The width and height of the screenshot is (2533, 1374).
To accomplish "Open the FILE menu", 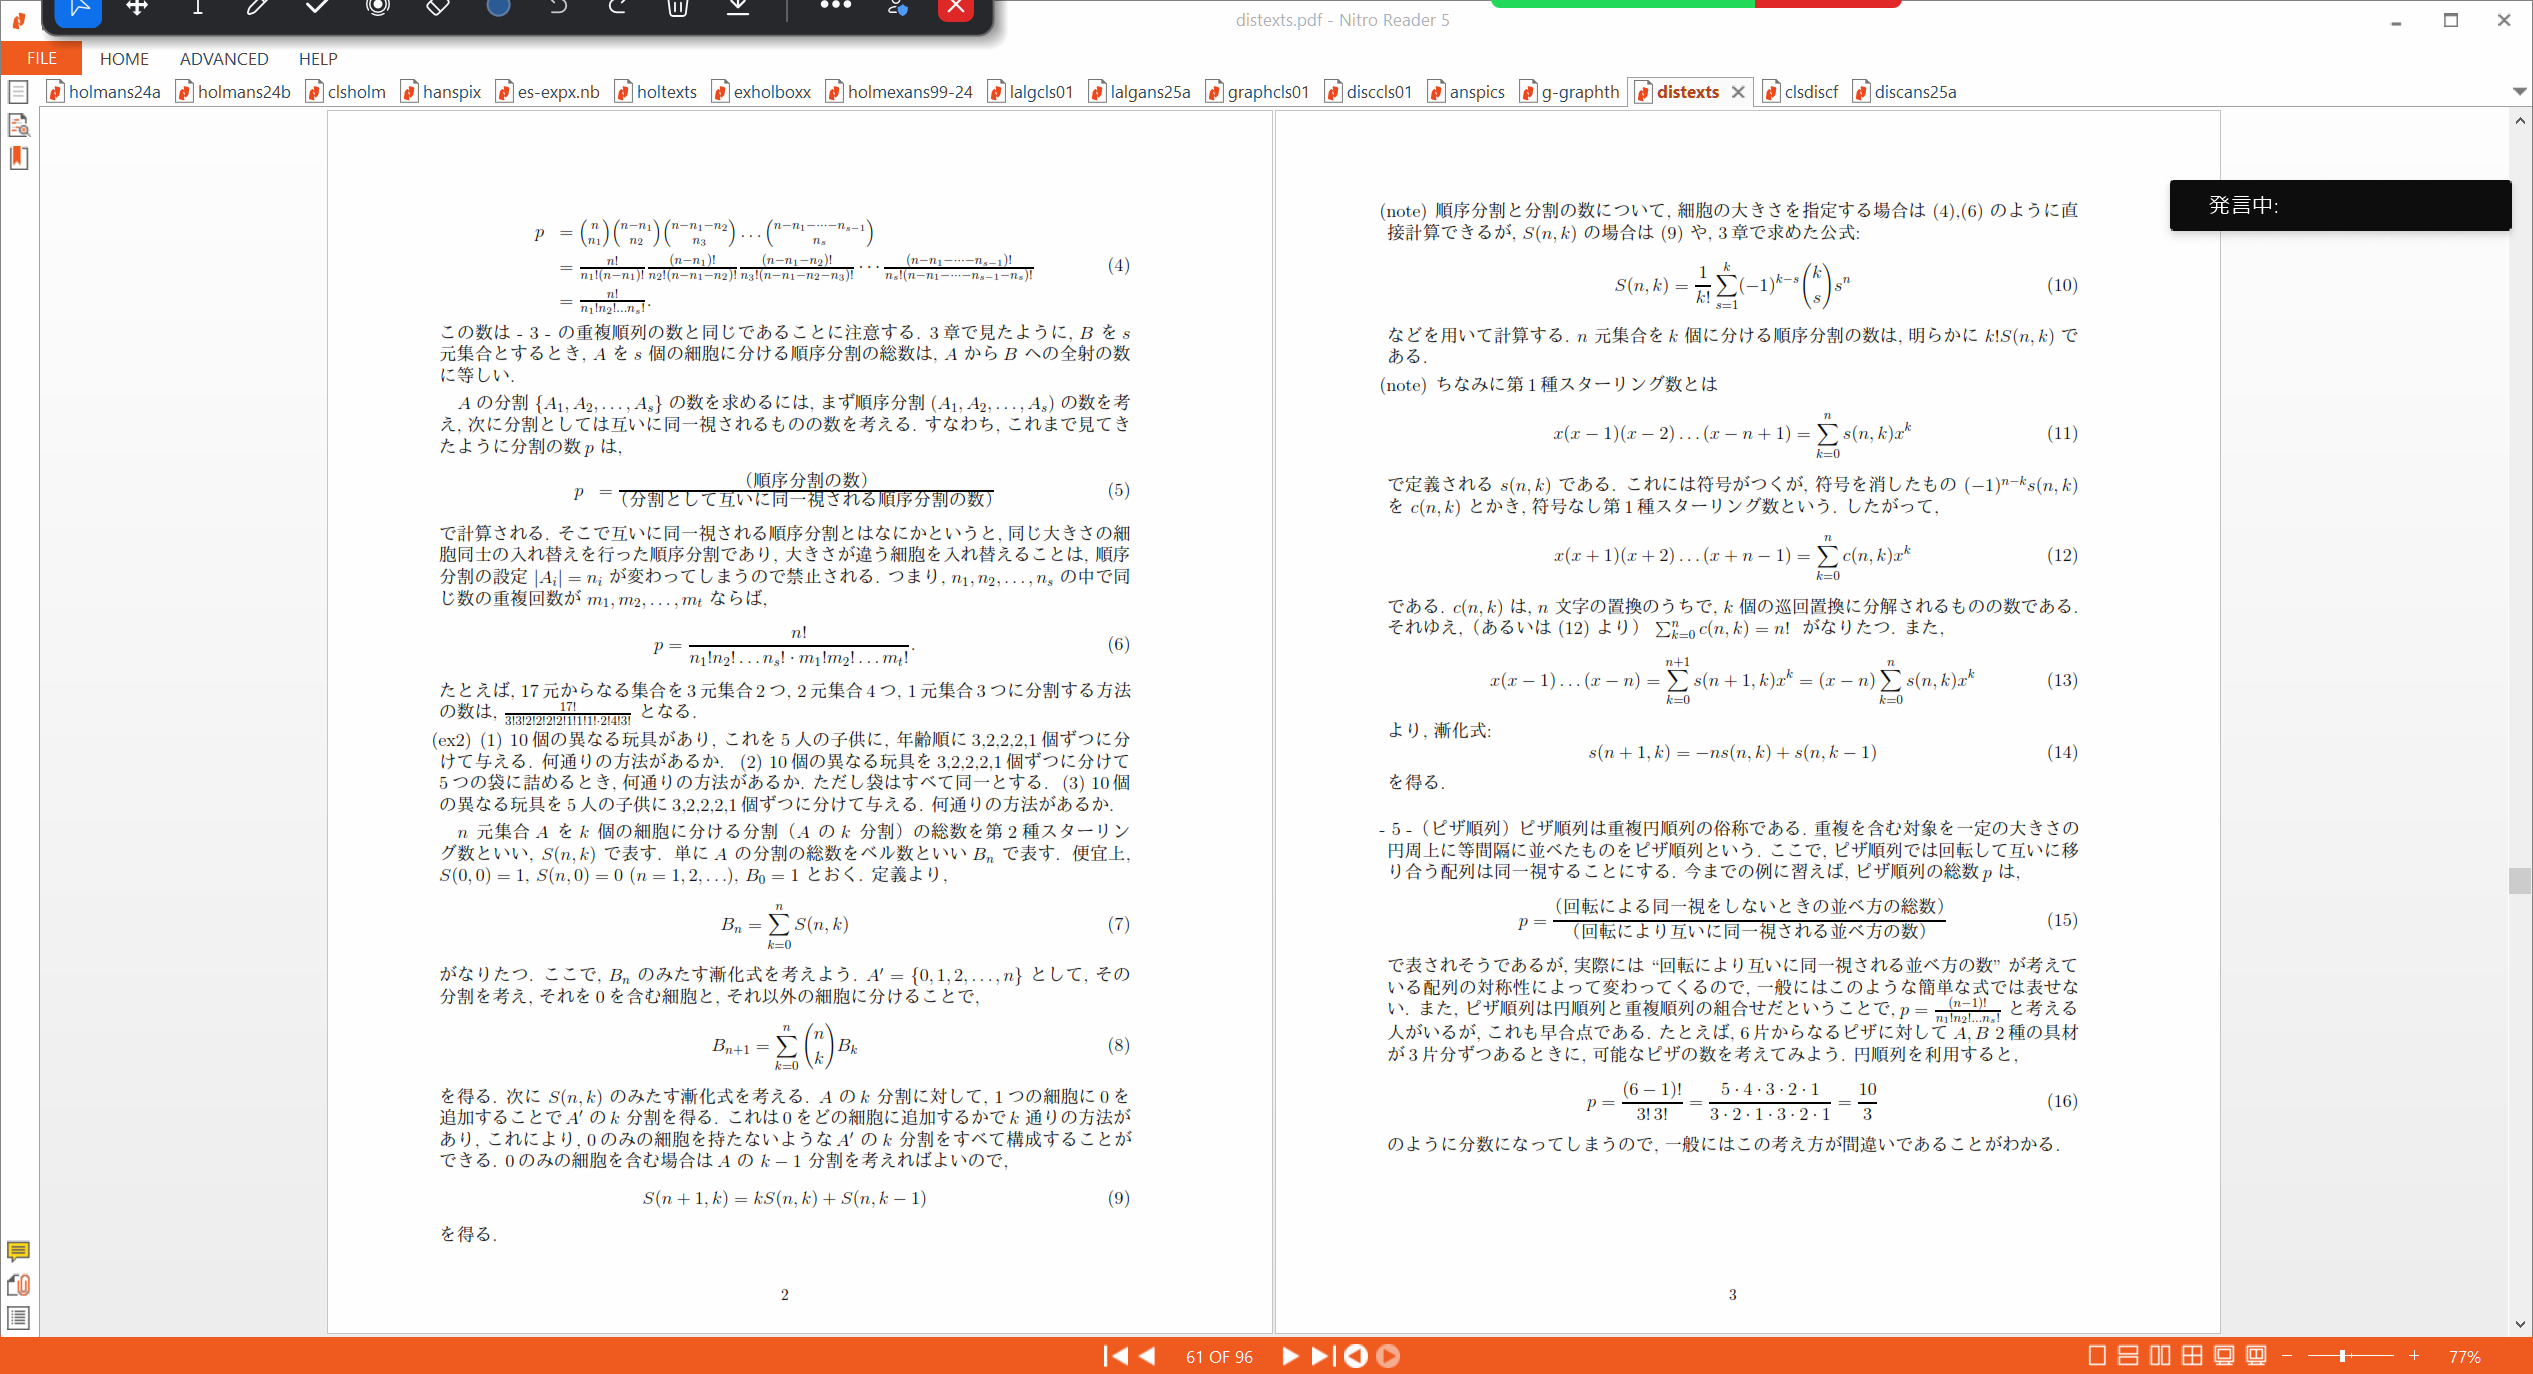I will [41, 58].
